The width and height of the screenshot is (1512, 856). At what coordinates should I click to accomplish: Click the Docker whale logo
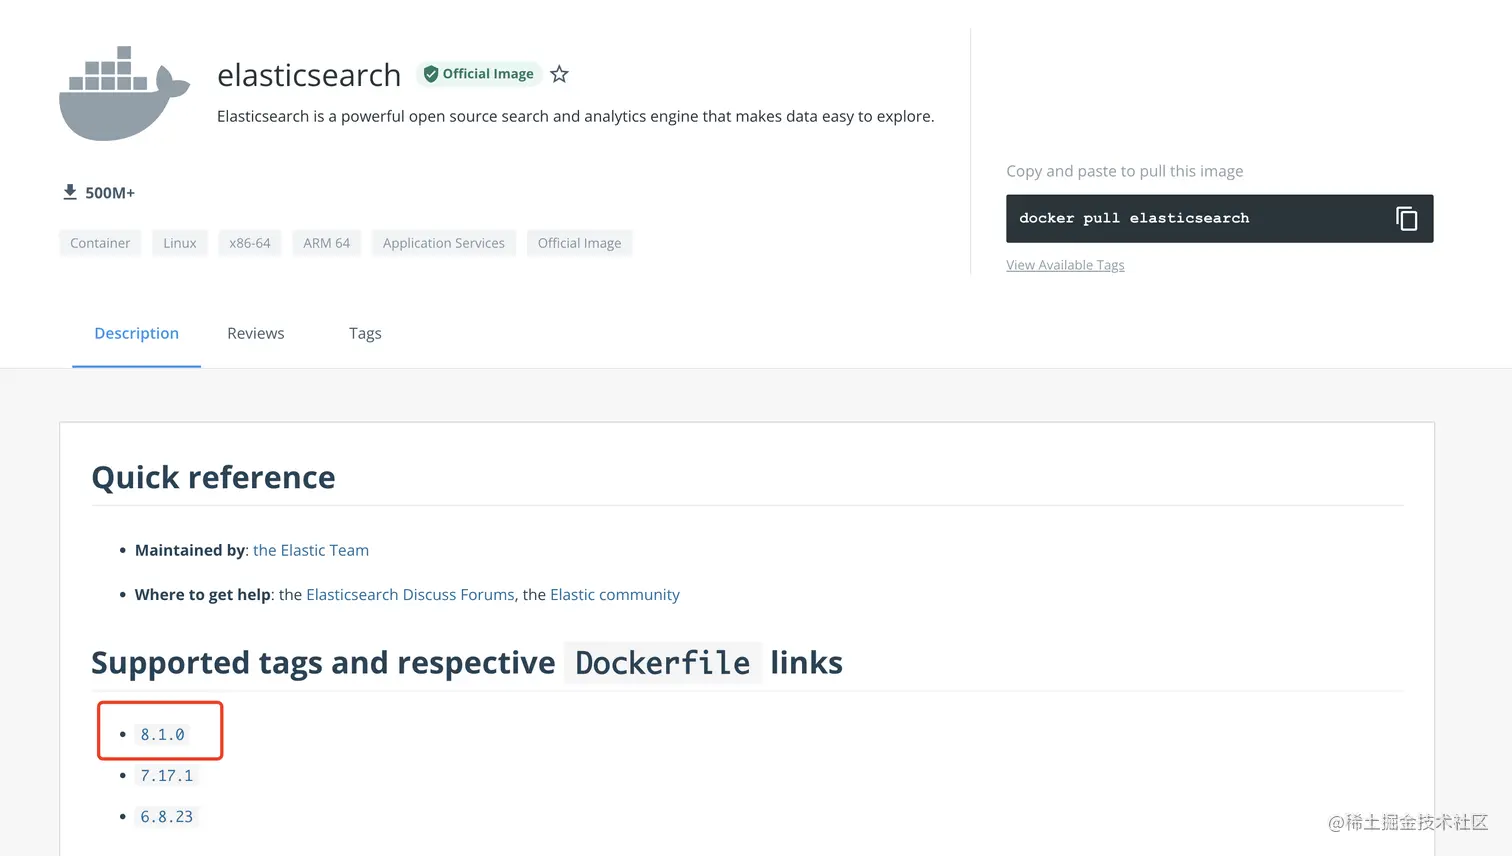click(x=124, y=92)
